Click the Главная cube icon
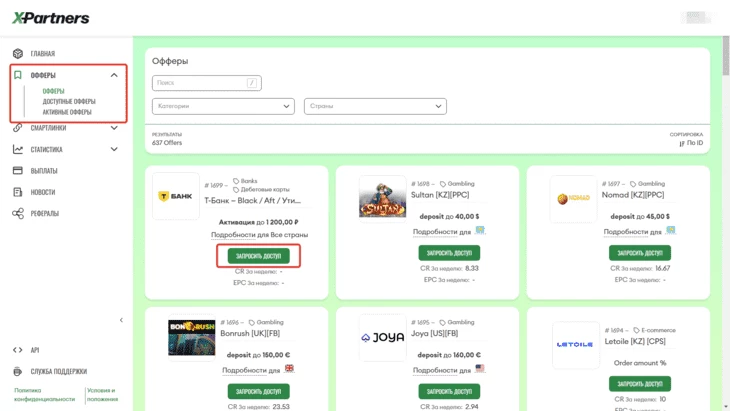730x411 pixels. (x=18, y=54)
